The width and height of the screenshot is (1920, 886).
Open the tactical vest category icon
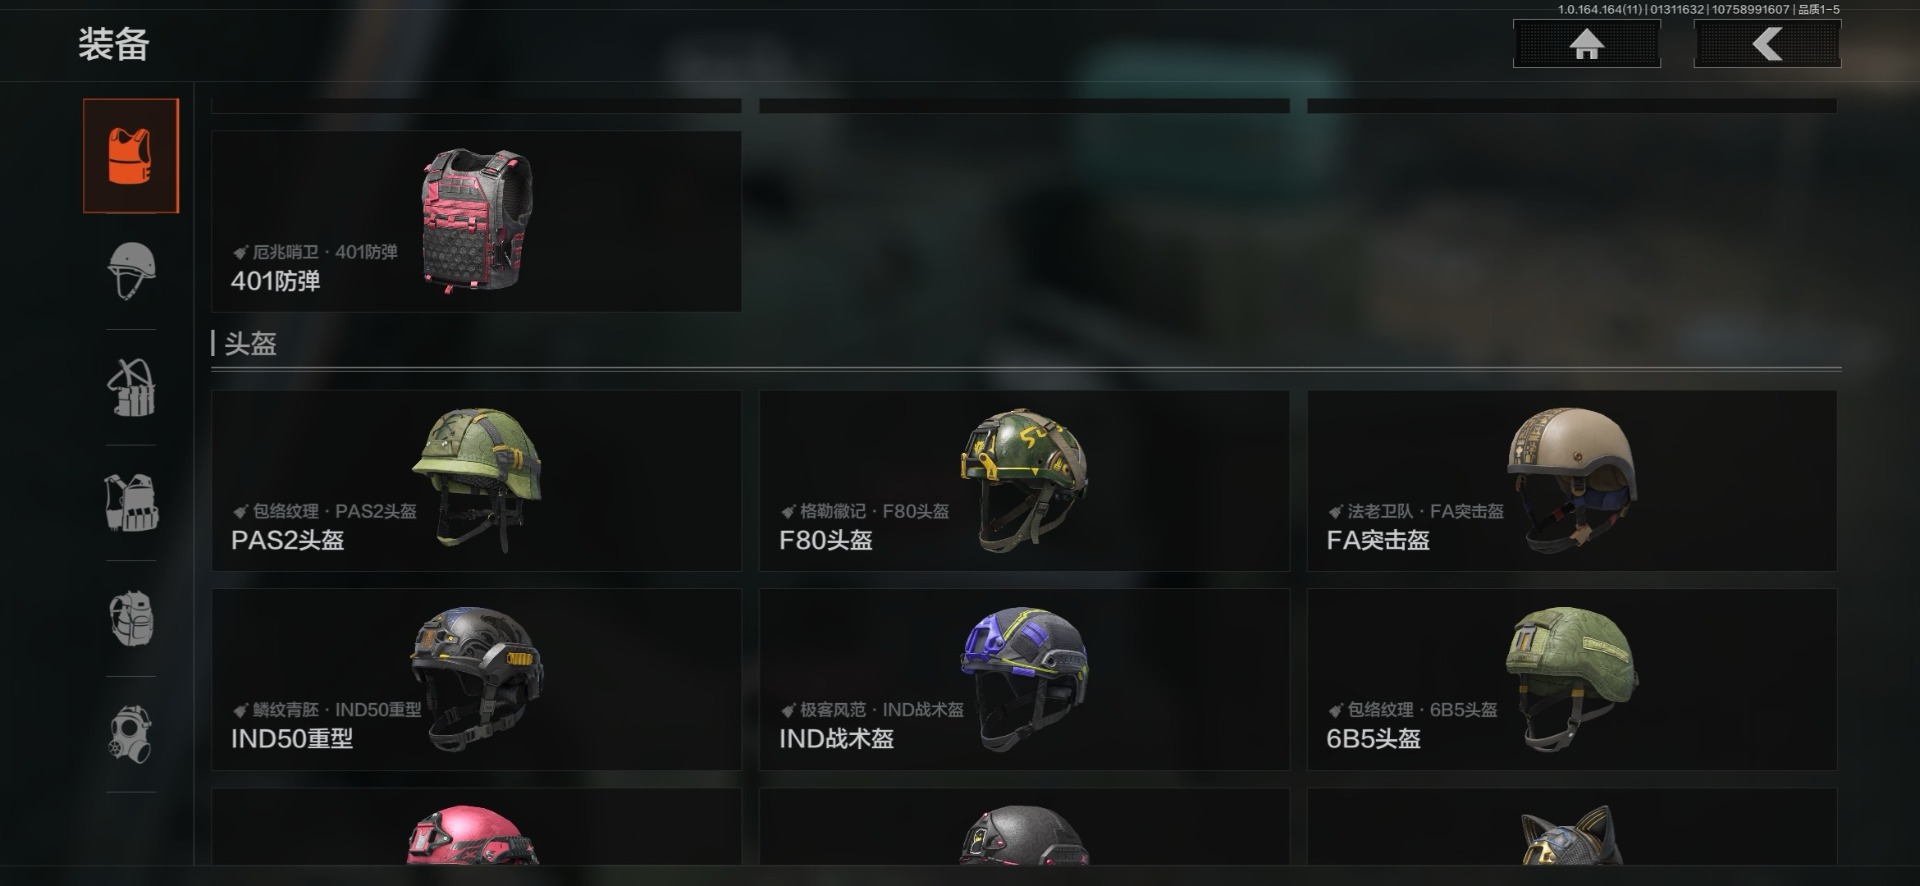click(x=131, y=502)
